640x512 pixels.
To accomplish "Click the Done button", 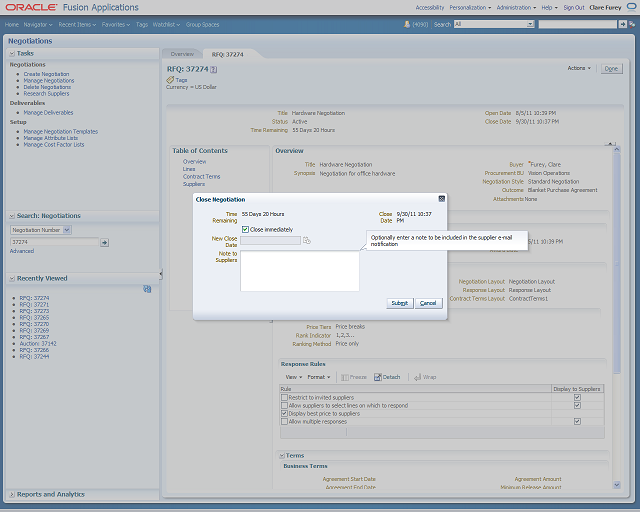I will click(611, 69).
